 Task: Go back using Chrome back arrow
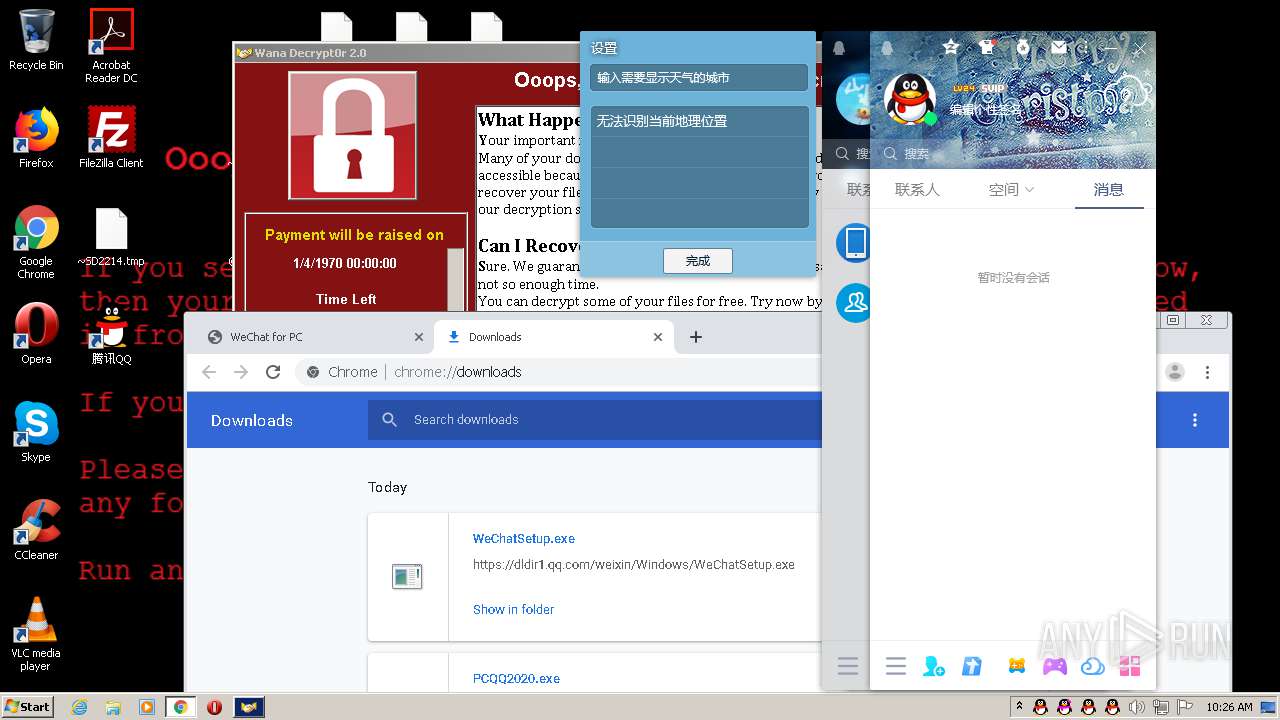(208, 372)
